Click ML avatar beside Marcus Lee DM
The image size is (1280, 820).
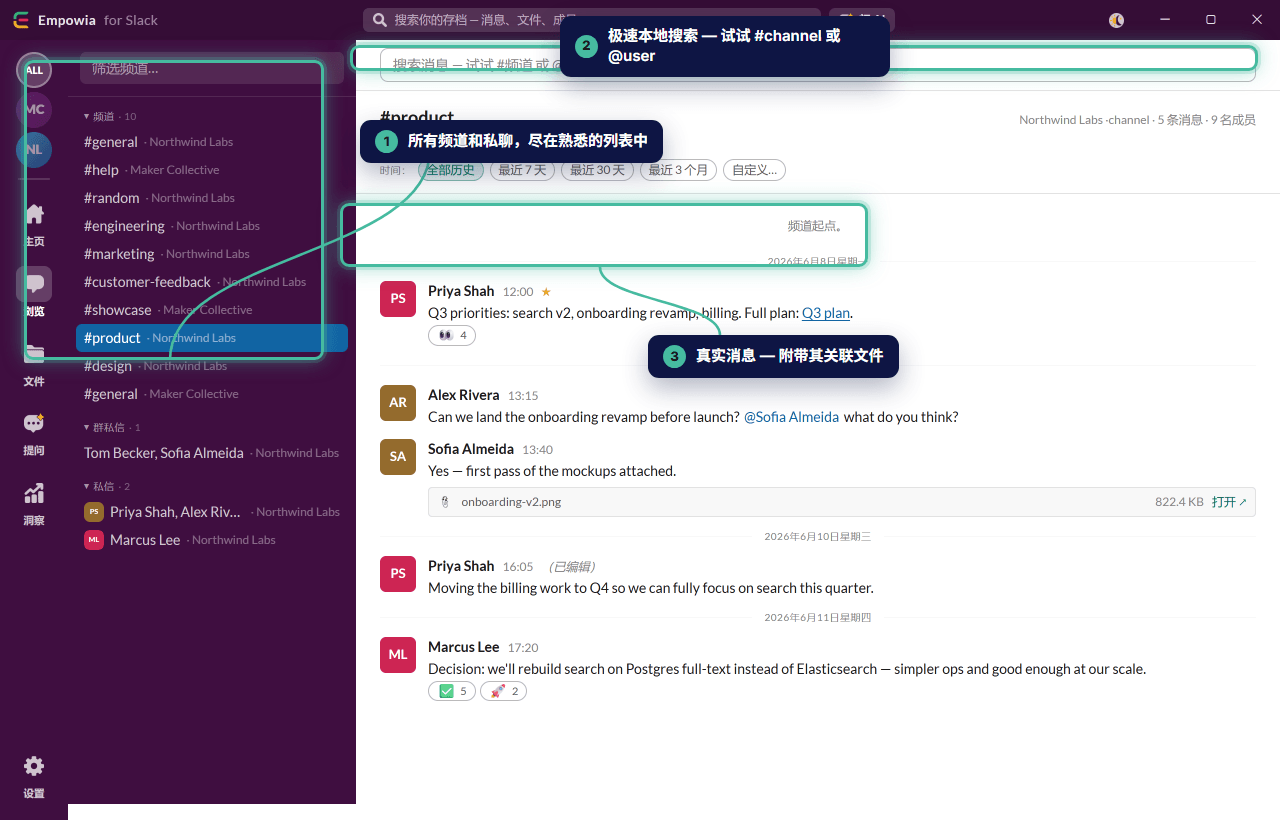tap(94, 540)
